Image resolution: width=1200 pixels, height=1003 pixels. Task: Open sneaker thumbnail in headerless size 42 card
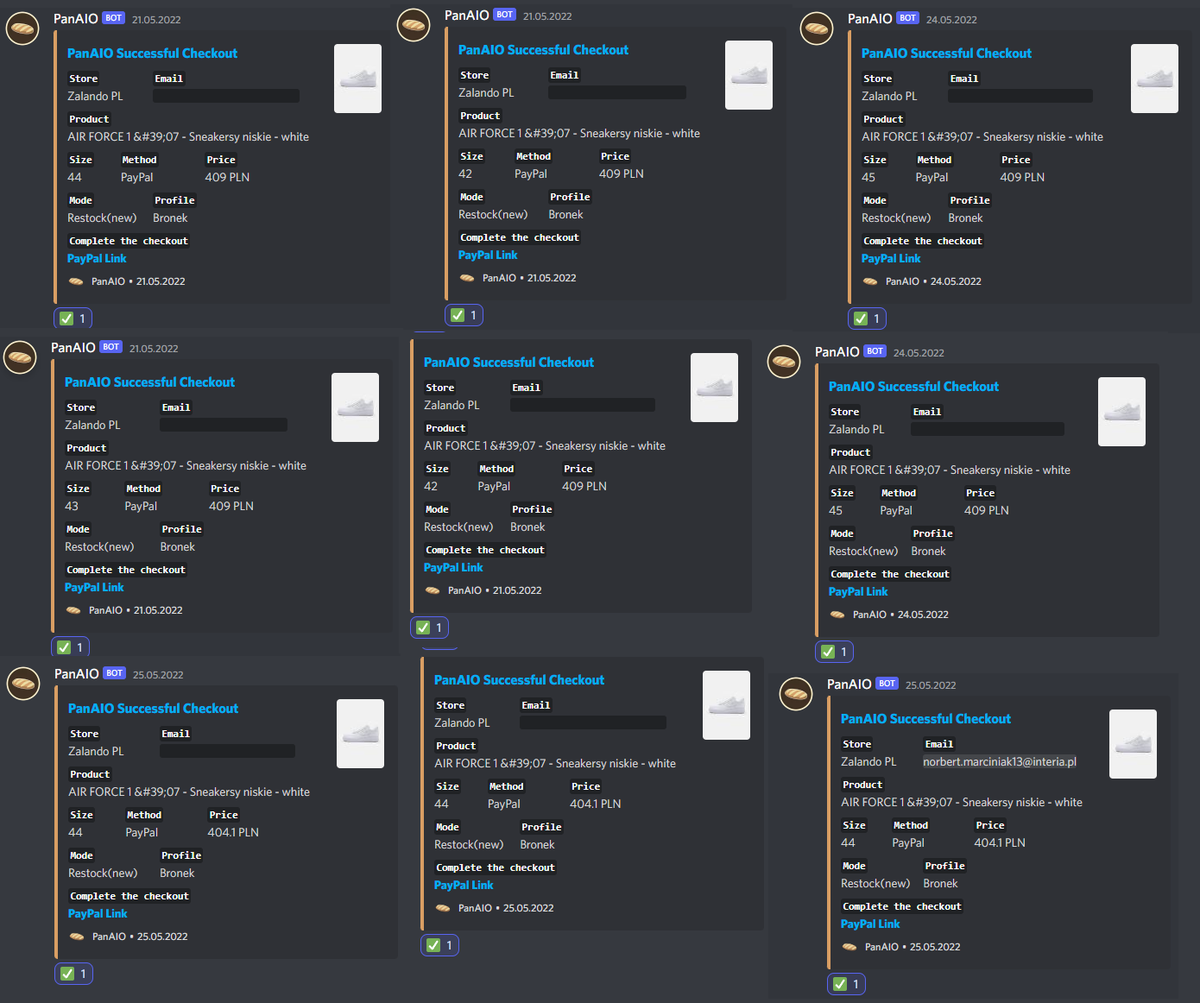point(714,387)
